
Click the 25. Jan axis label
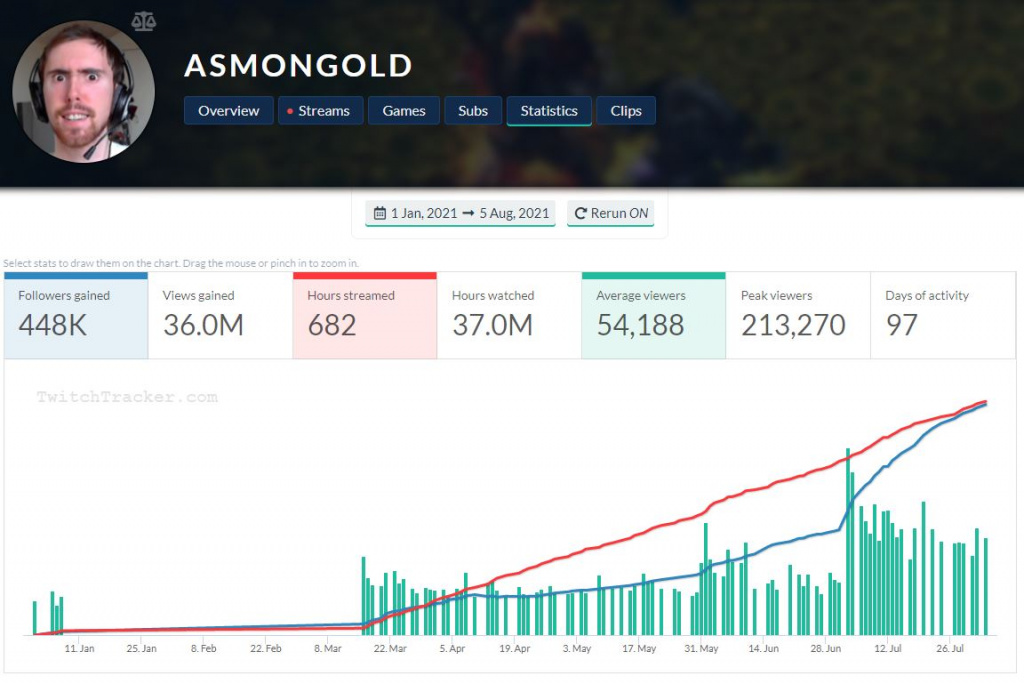click(x=141, y=649)
